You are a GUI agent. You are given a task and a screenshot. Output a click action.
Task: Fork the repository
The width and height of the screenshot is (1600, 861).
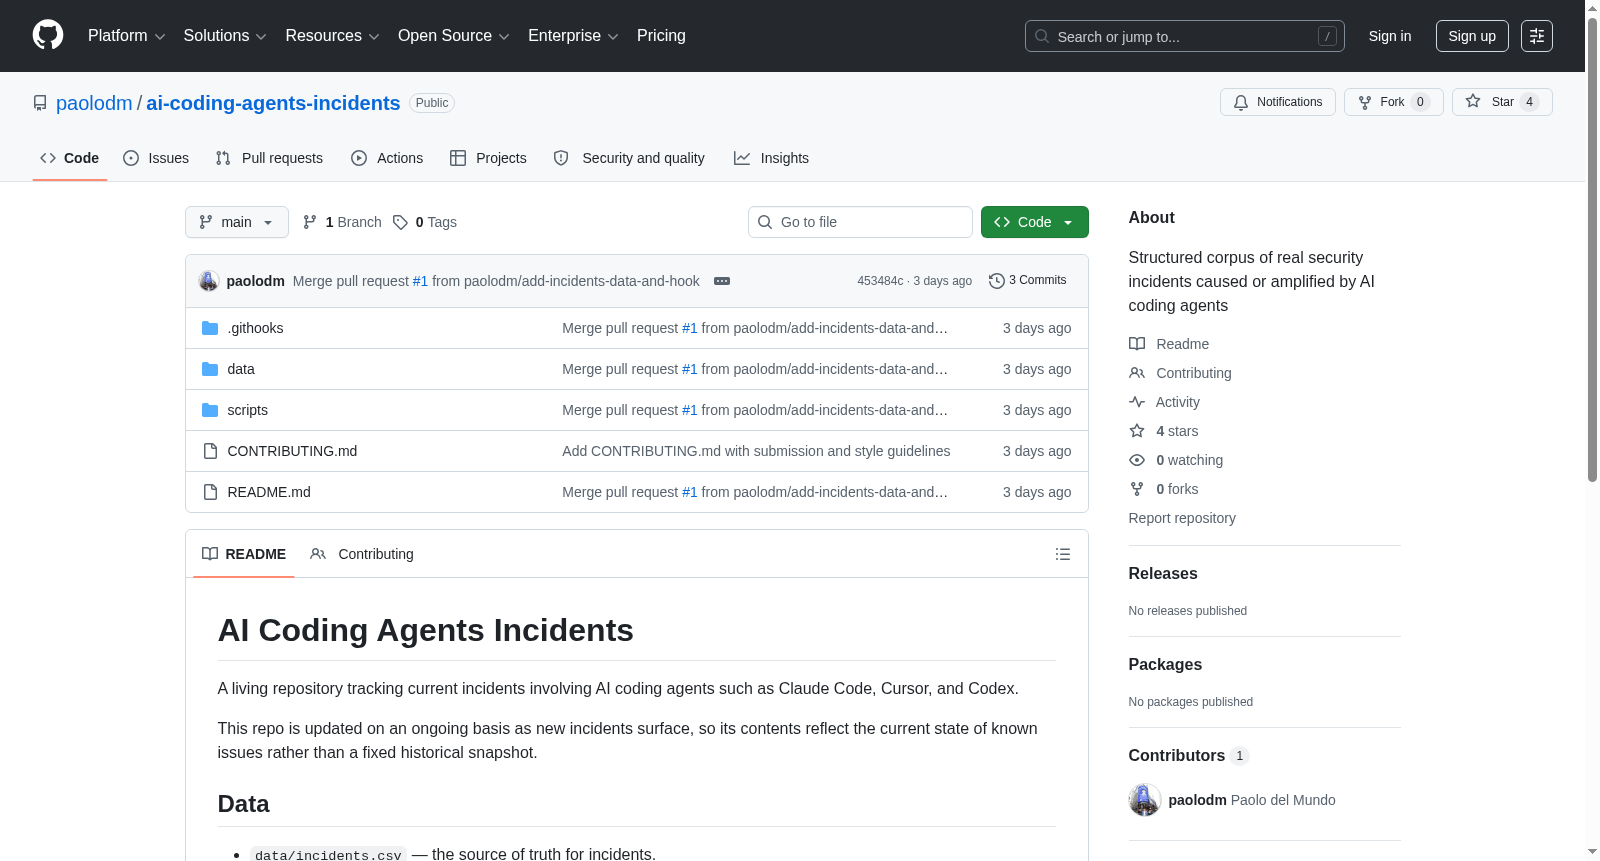coord(1394,102)
